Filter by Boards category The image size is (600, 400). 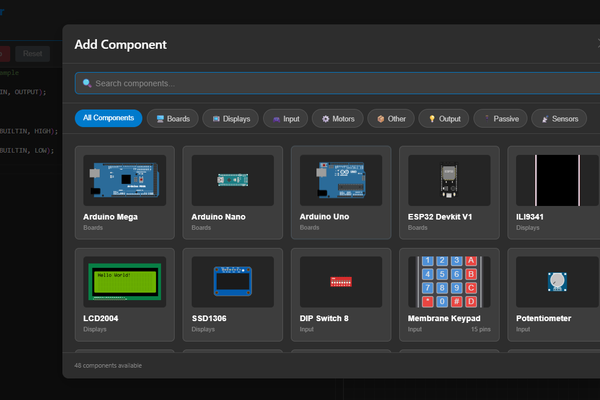173,119
